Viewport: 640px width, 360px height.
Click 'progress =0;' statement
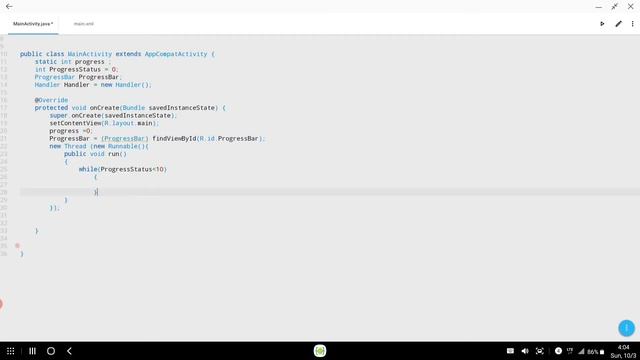(x=71, y=131)
